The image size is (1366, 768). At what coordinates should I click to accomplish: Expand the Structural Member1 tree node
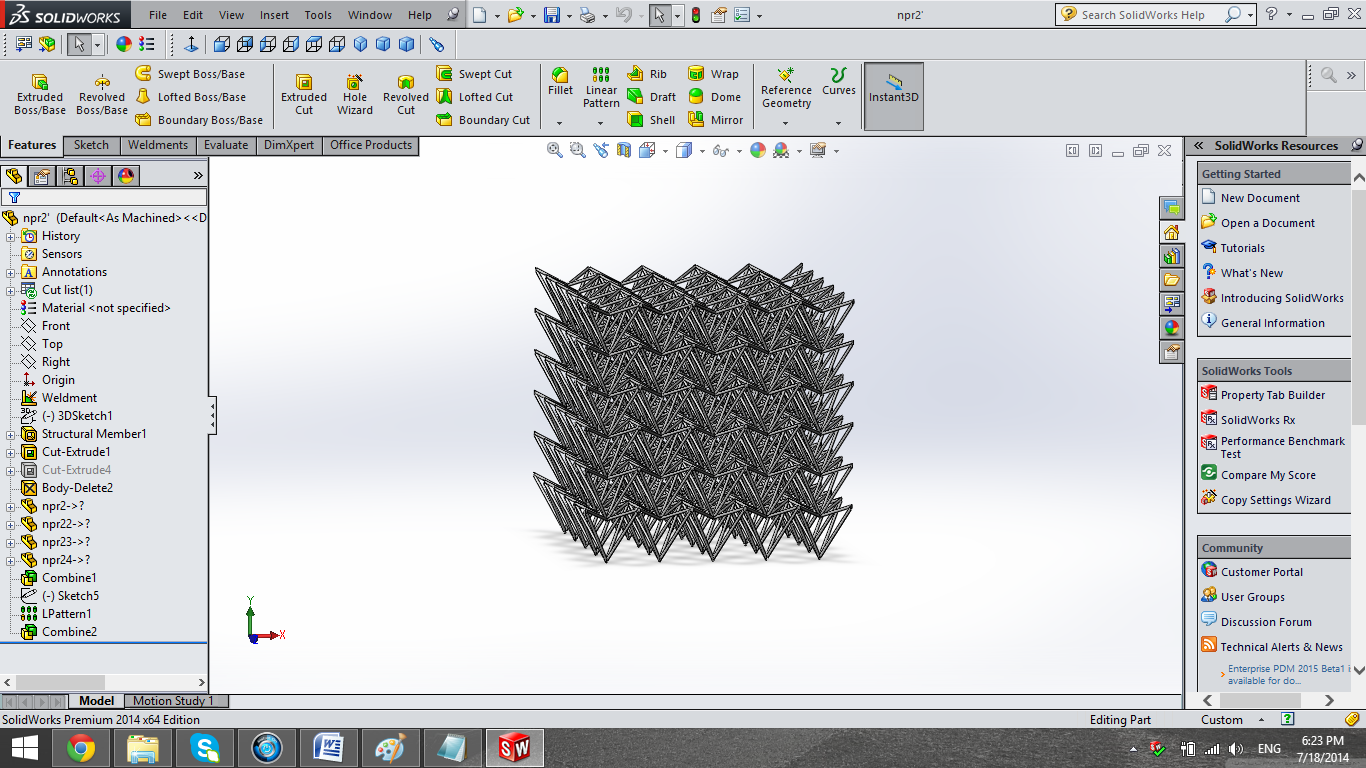pos(11,434)
